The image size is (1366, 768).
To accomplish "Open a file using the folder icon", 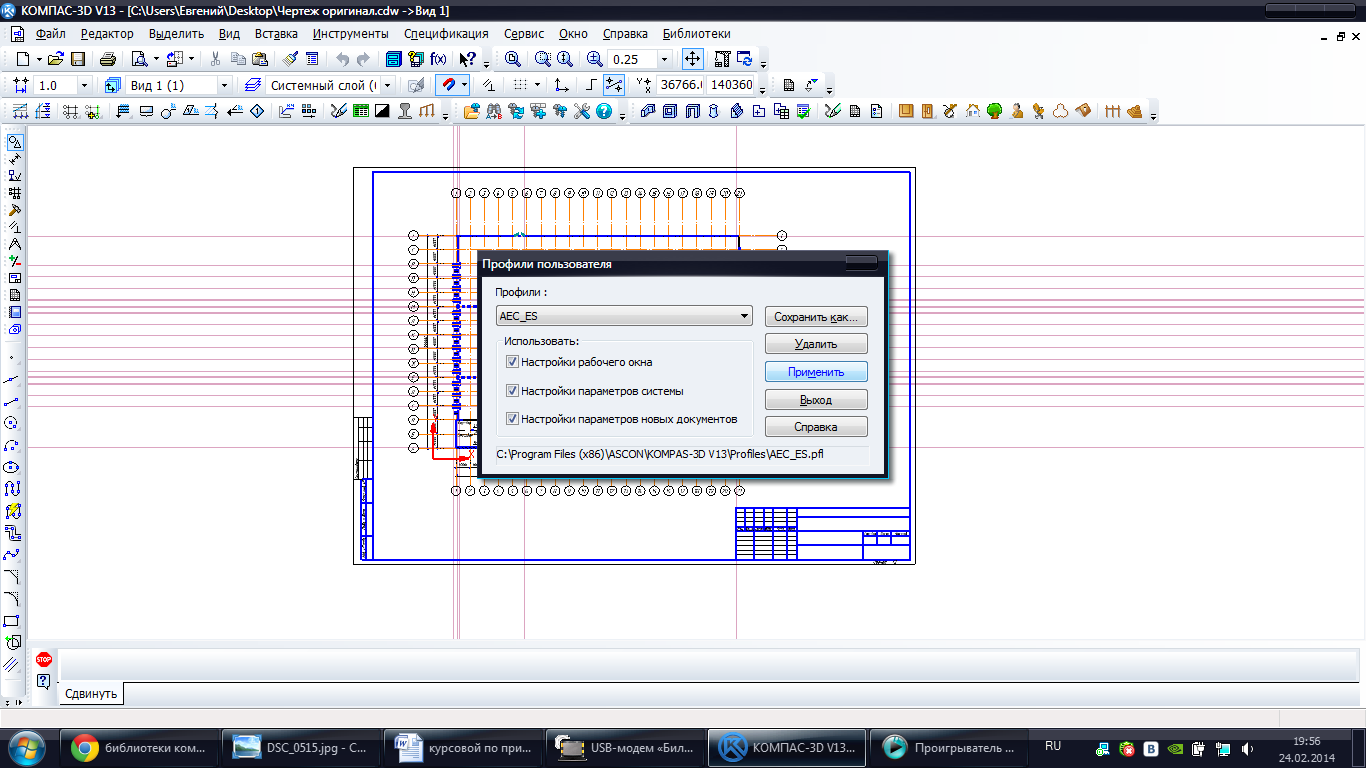I will tap(56, 59).
